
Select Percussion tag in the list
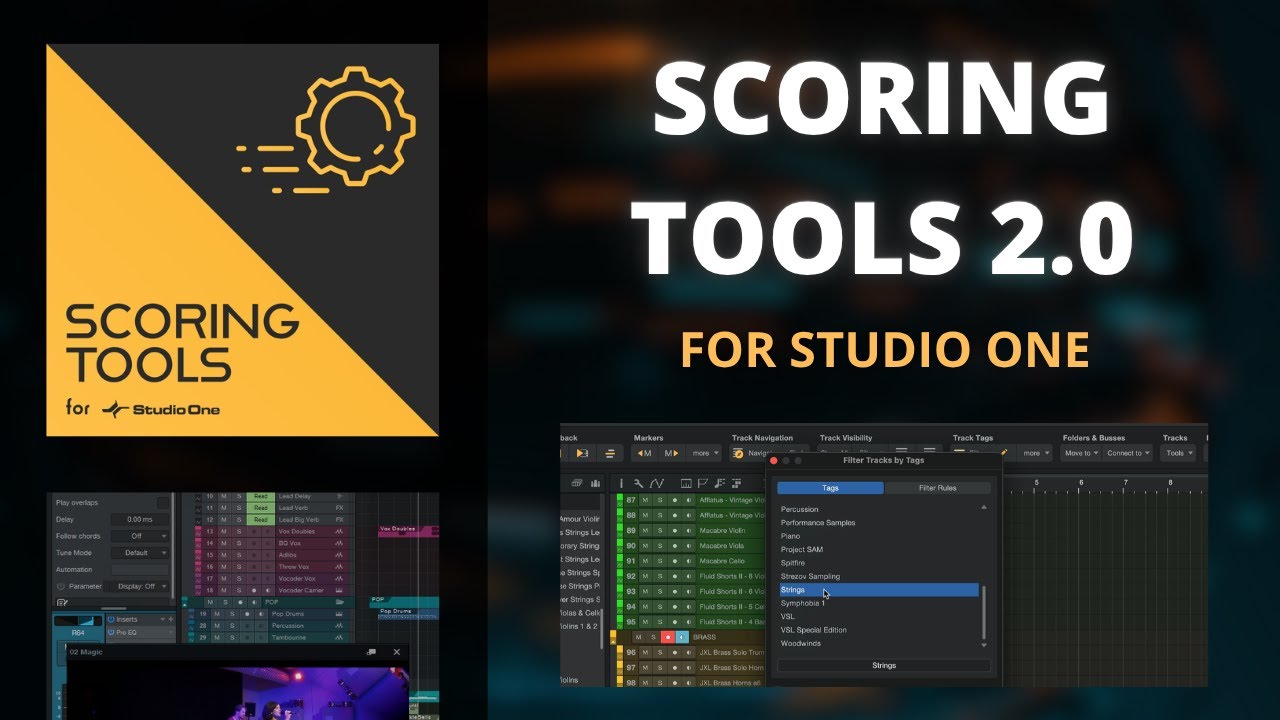pyautogui.click(x=879, y=509)
